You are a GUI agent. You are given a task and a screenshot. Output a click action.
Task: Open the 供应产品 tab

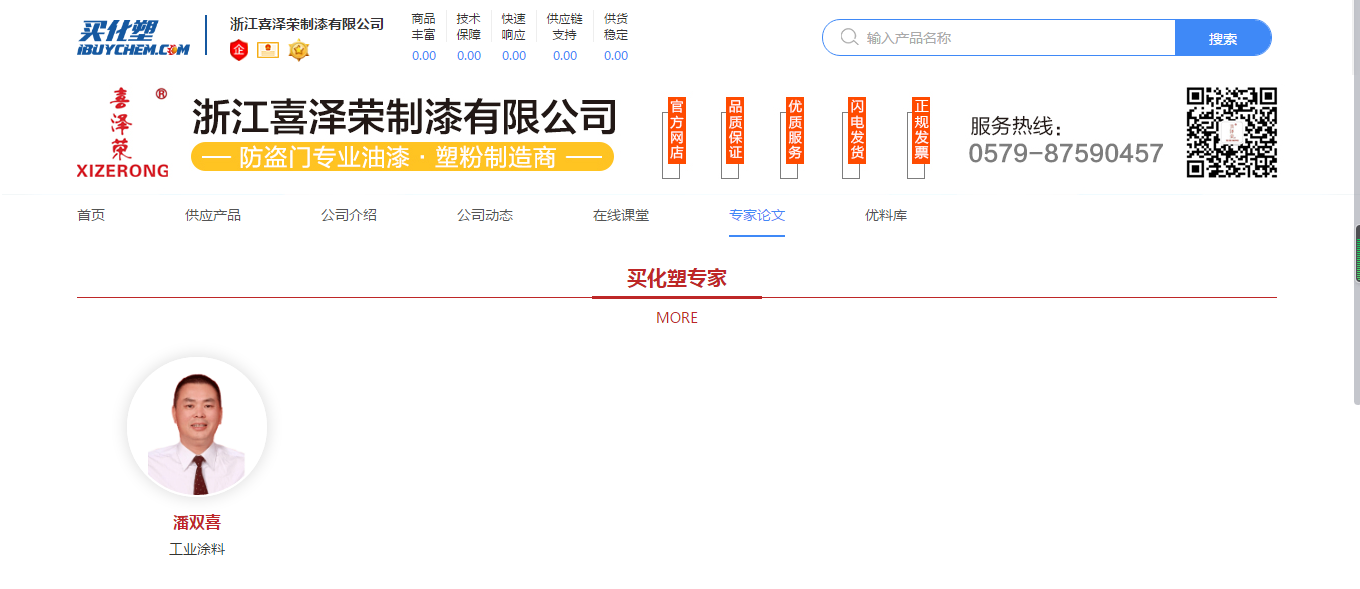coord(213,215)
